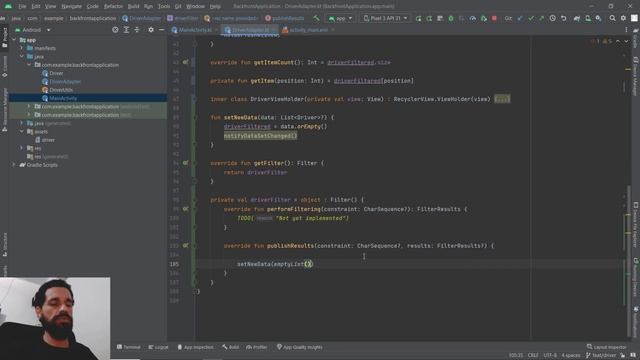Open the View menu
This screenshot has height=360, width=640.
click(x=50, y=7)
